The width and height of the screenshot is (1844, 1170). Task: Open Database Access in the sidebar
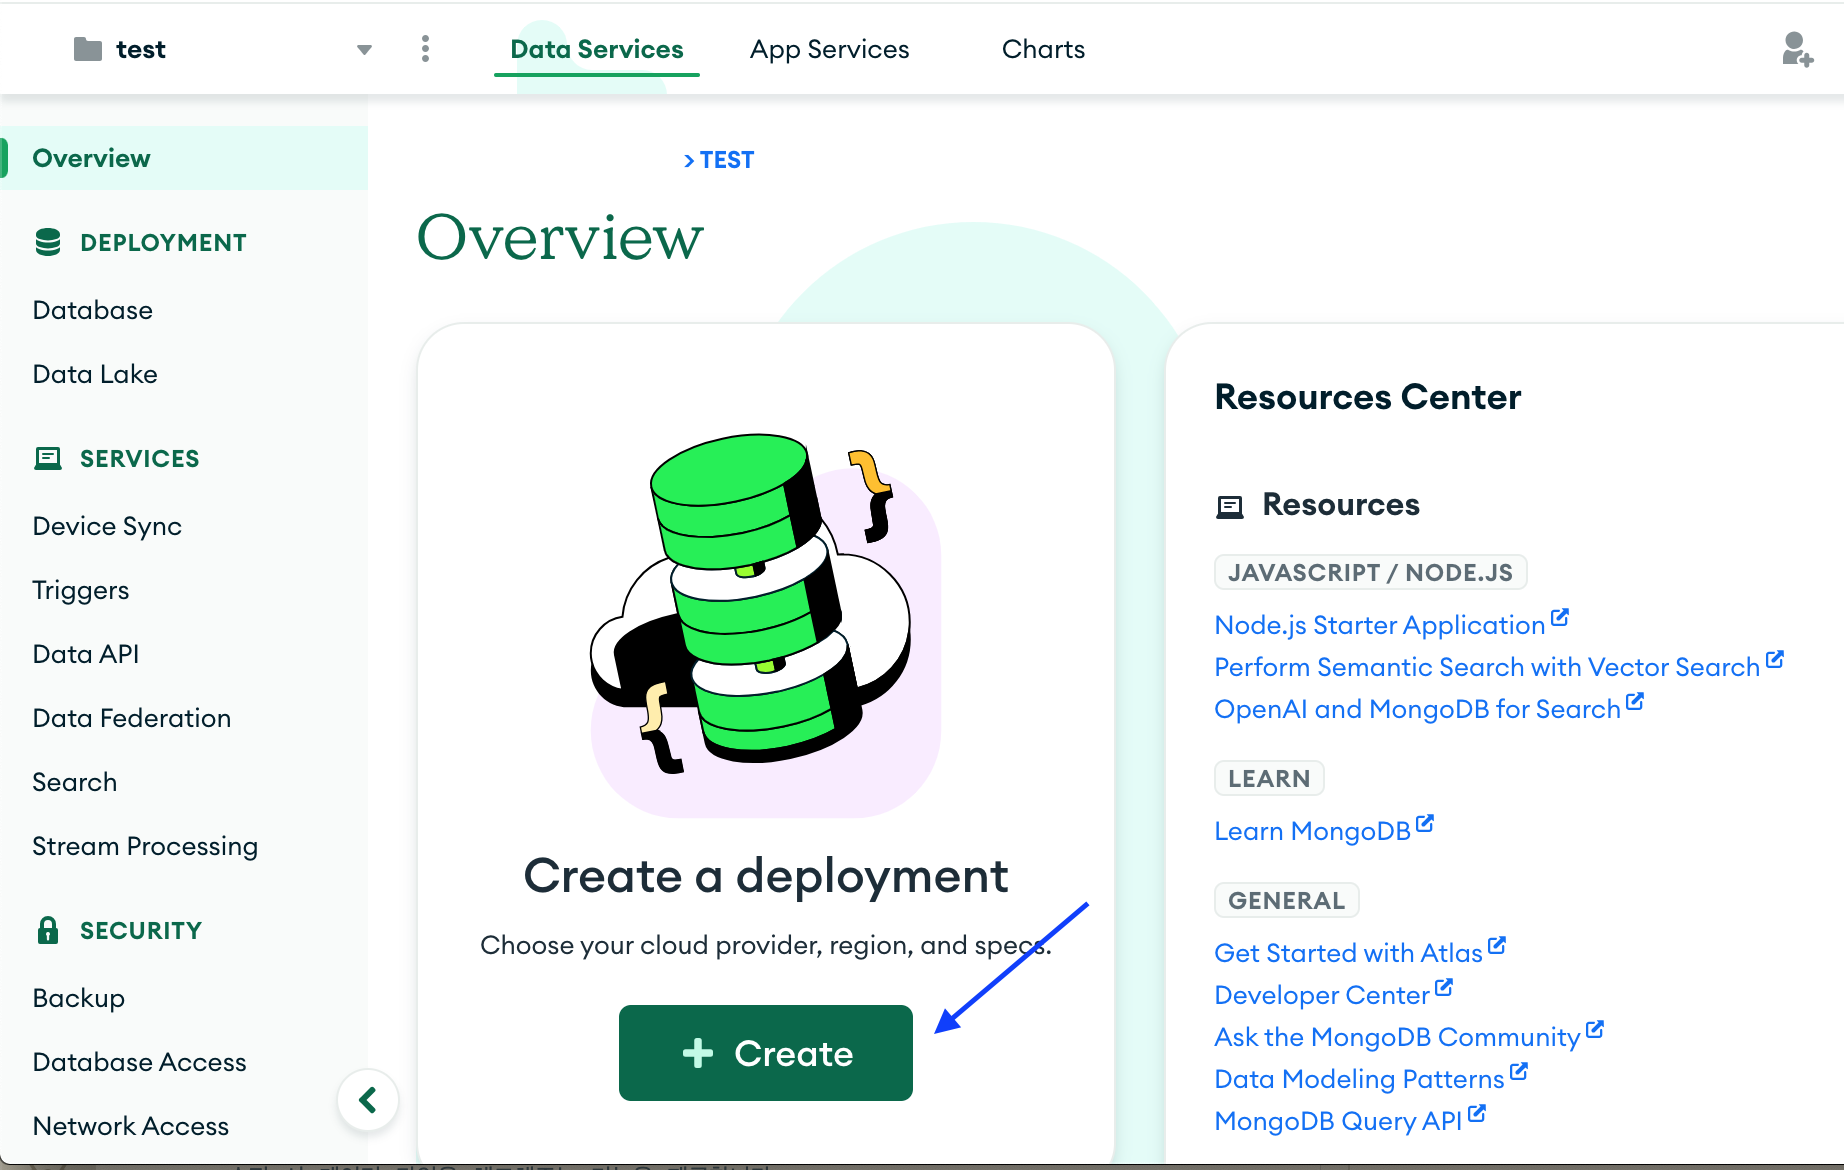tap(140, 1062)
